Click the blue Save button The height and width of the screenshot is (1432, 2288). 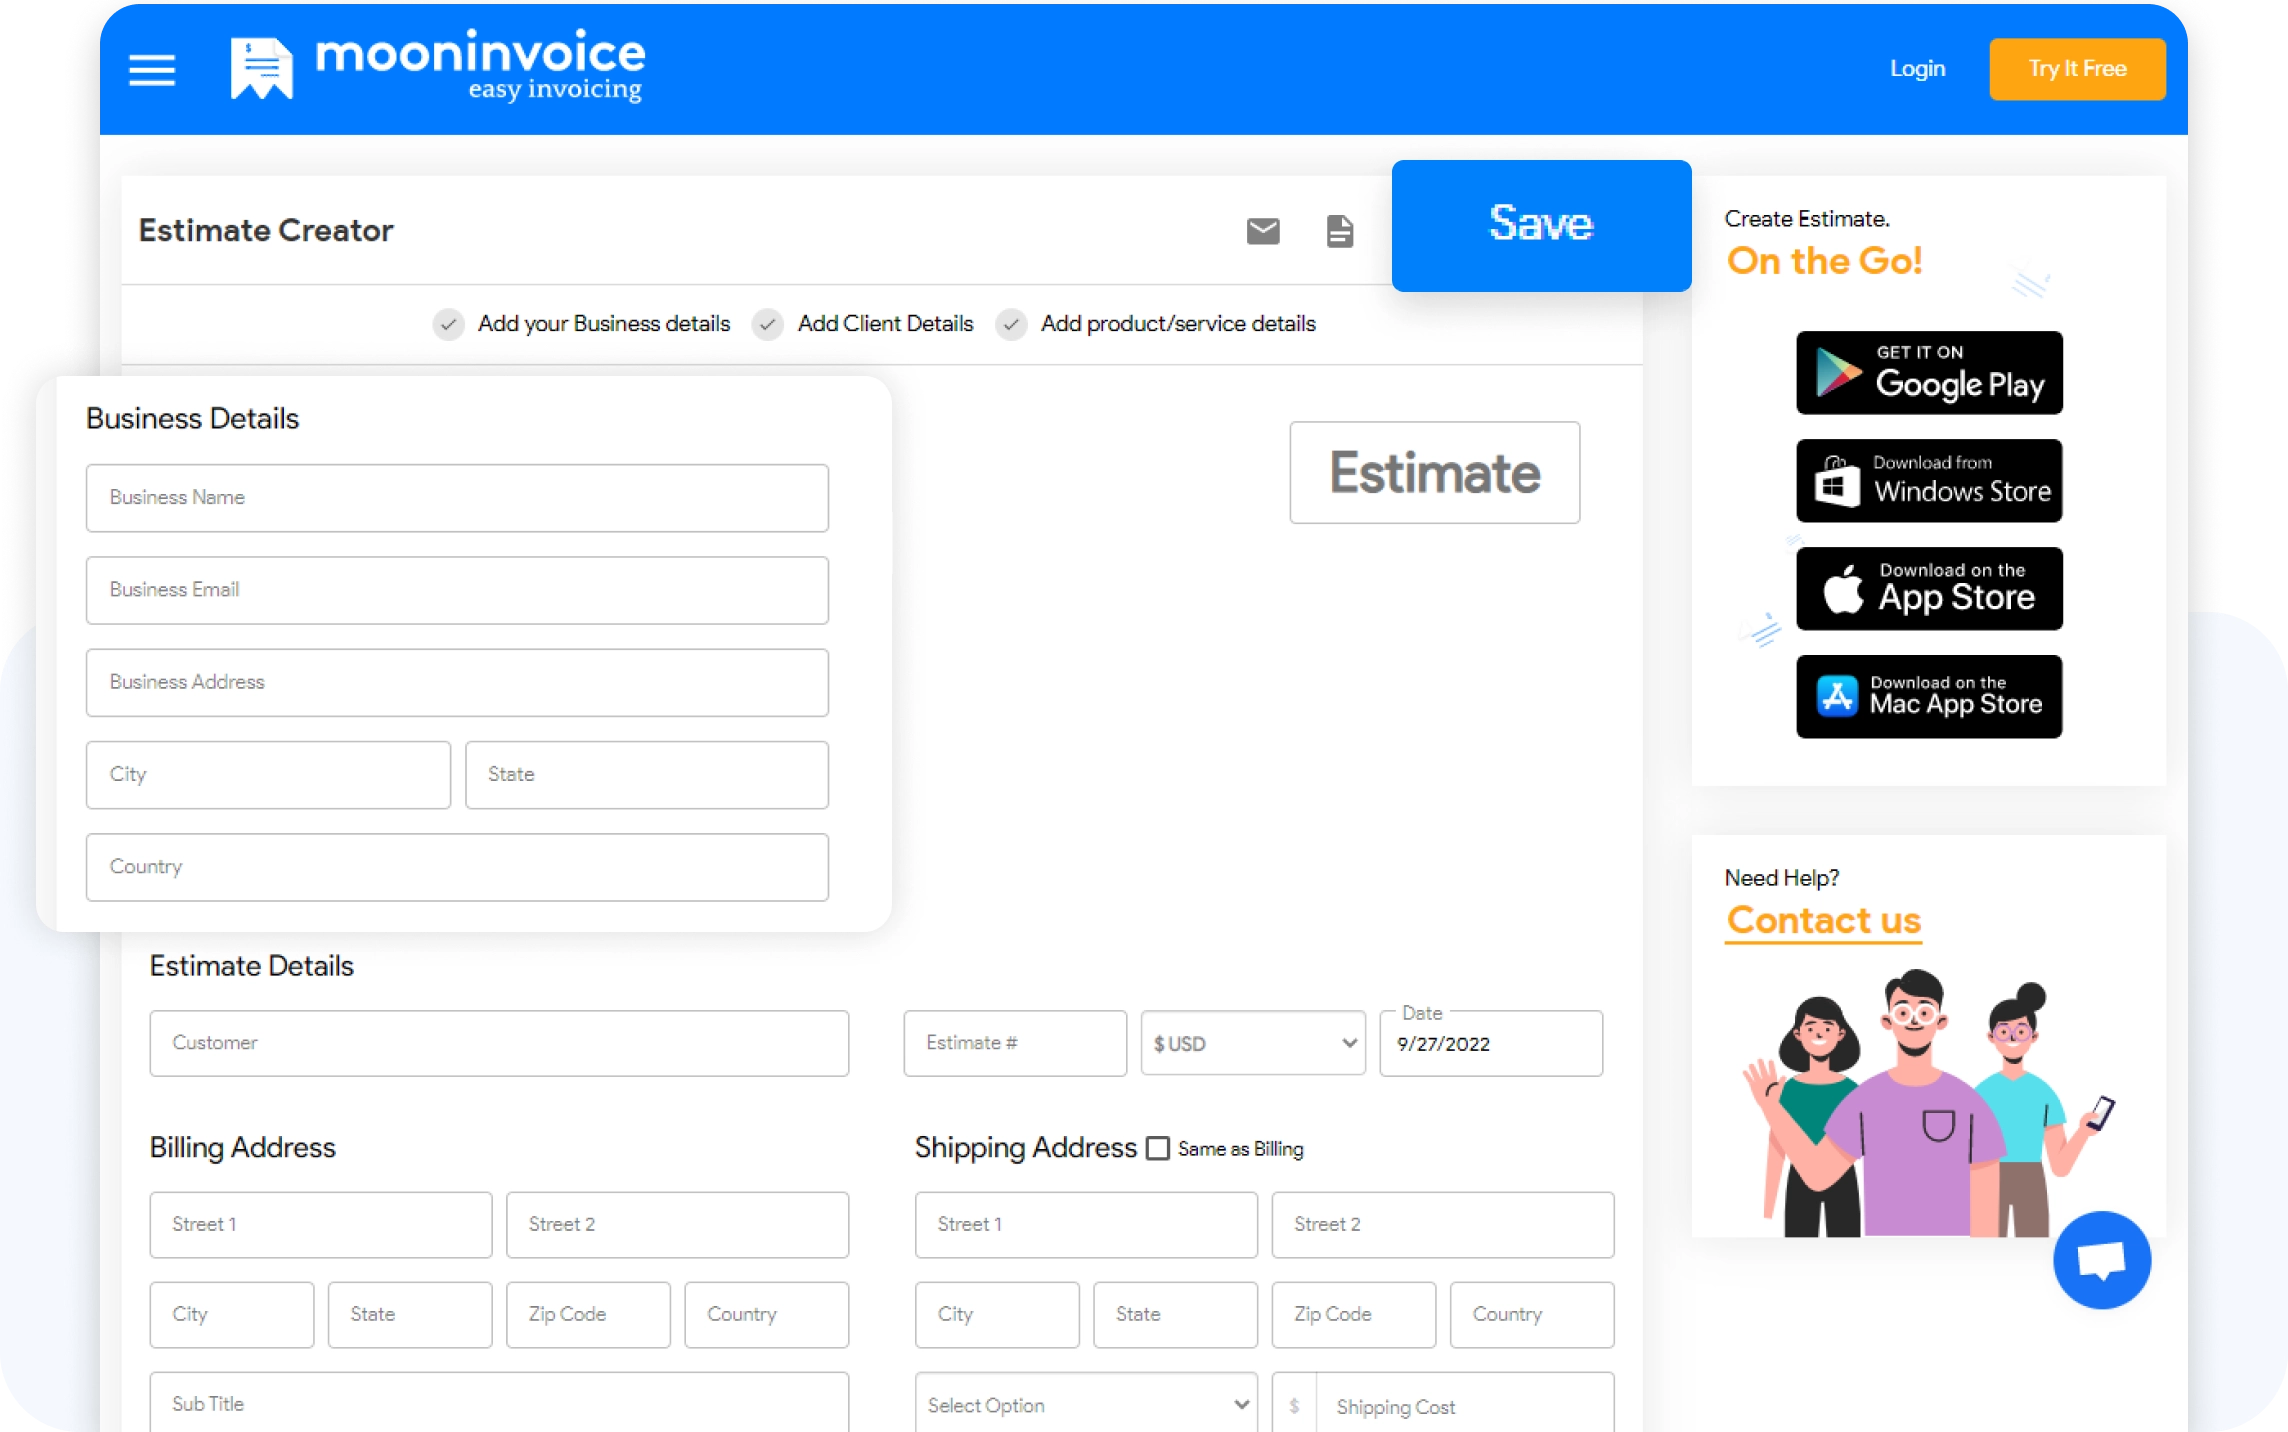coord(1541,225)
